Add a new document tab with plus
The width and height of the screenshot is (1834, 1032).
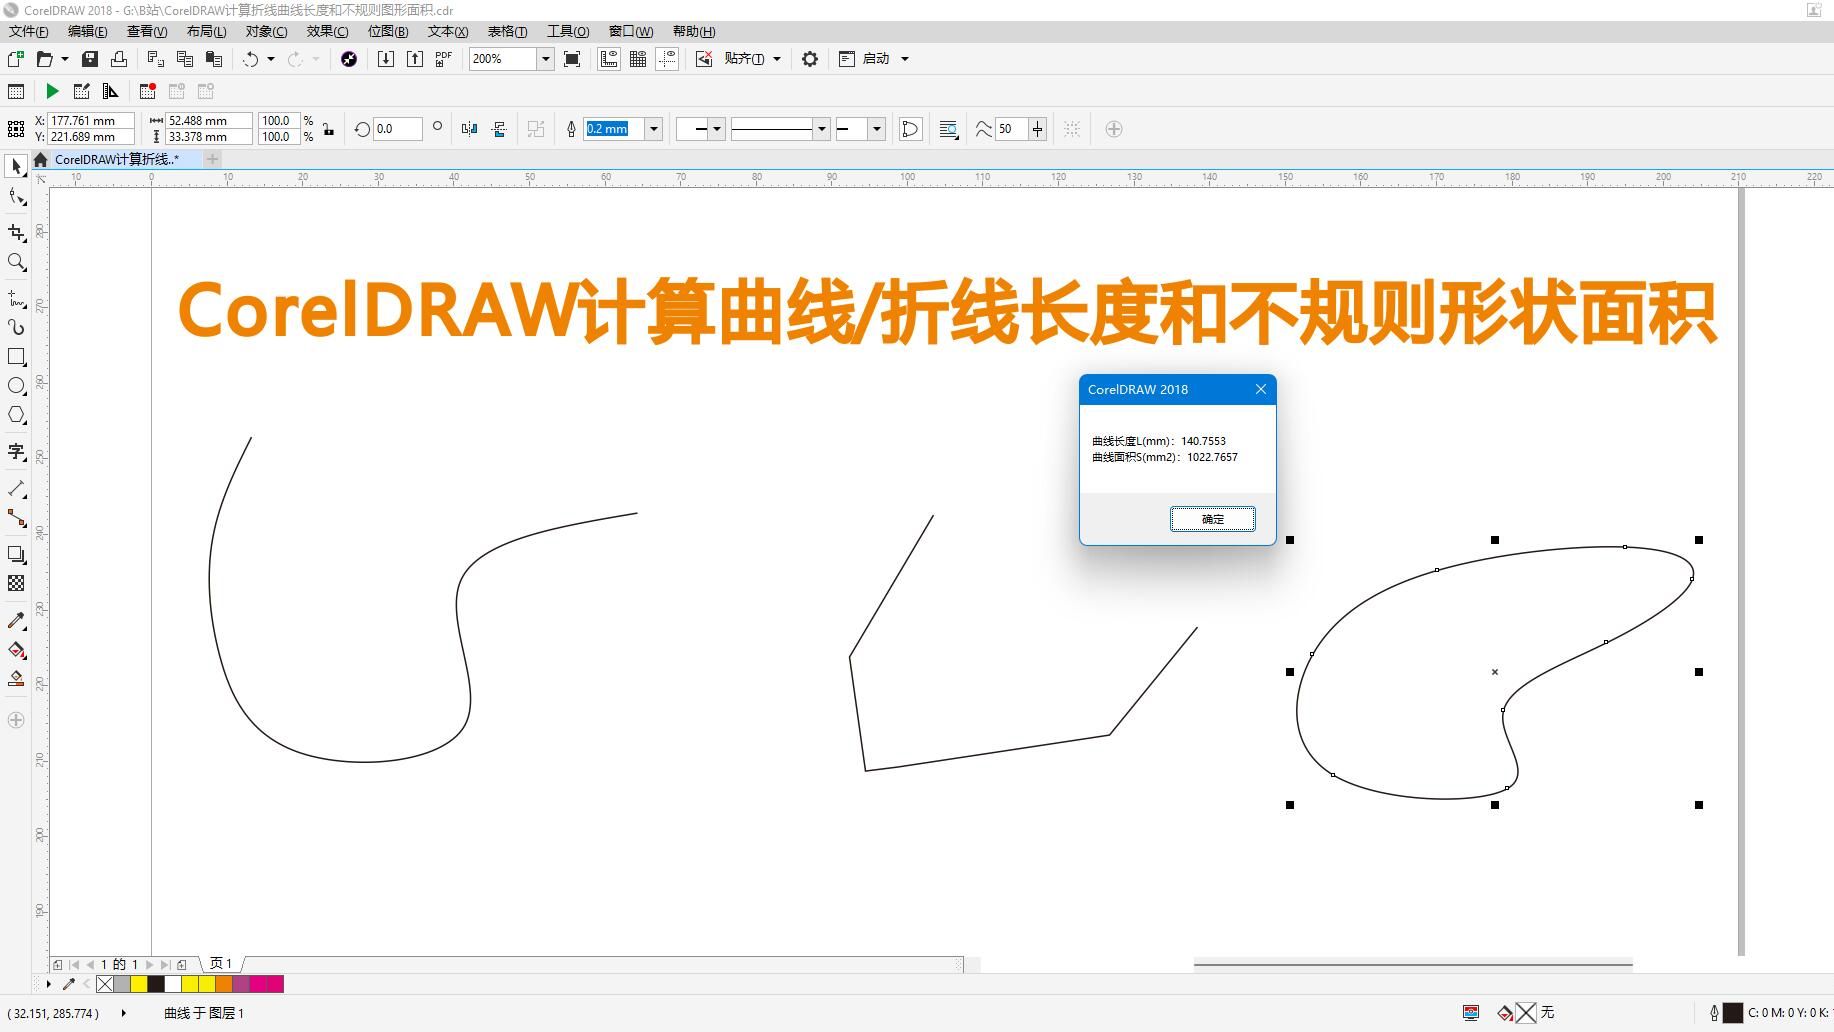(212, 159)
